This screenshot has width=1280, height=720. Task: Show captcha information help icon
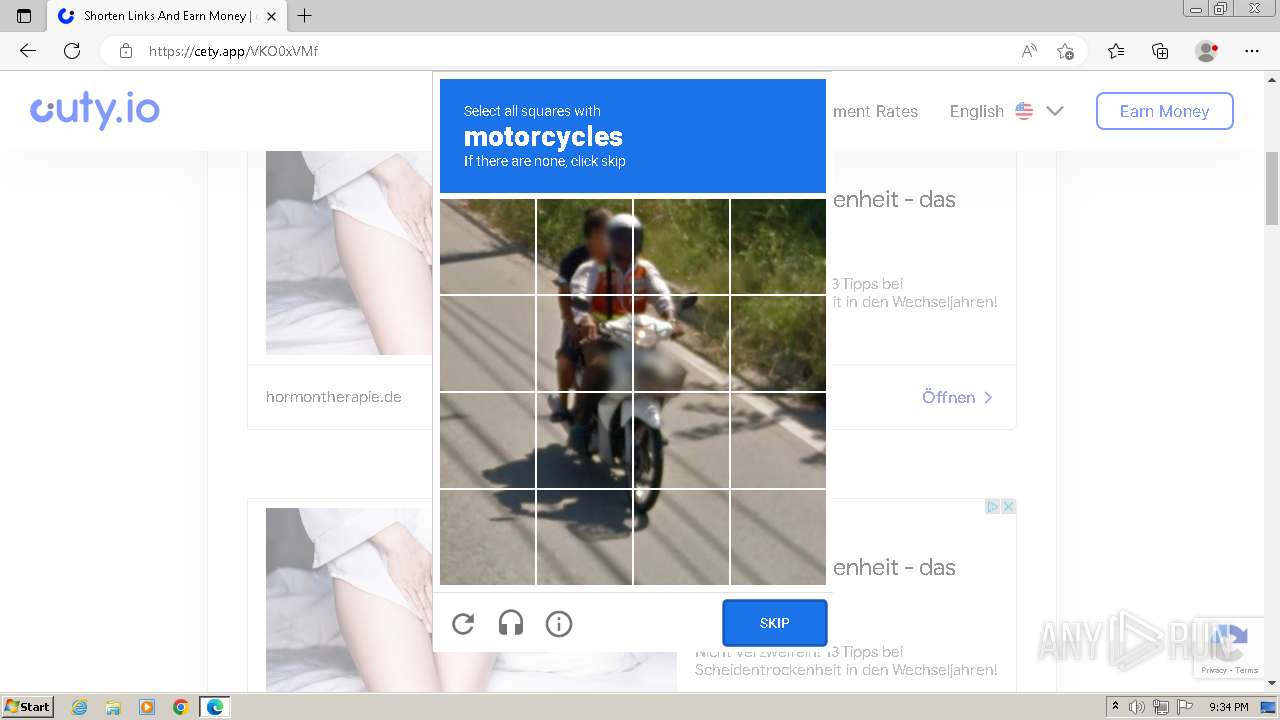[559, 624]
